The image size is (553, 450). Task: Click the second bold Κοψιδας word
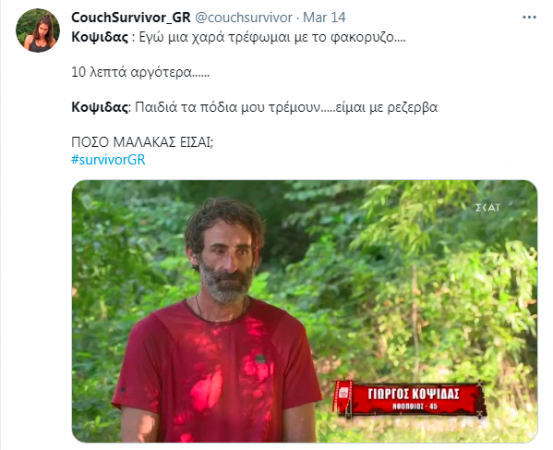[x=100, y=107]
